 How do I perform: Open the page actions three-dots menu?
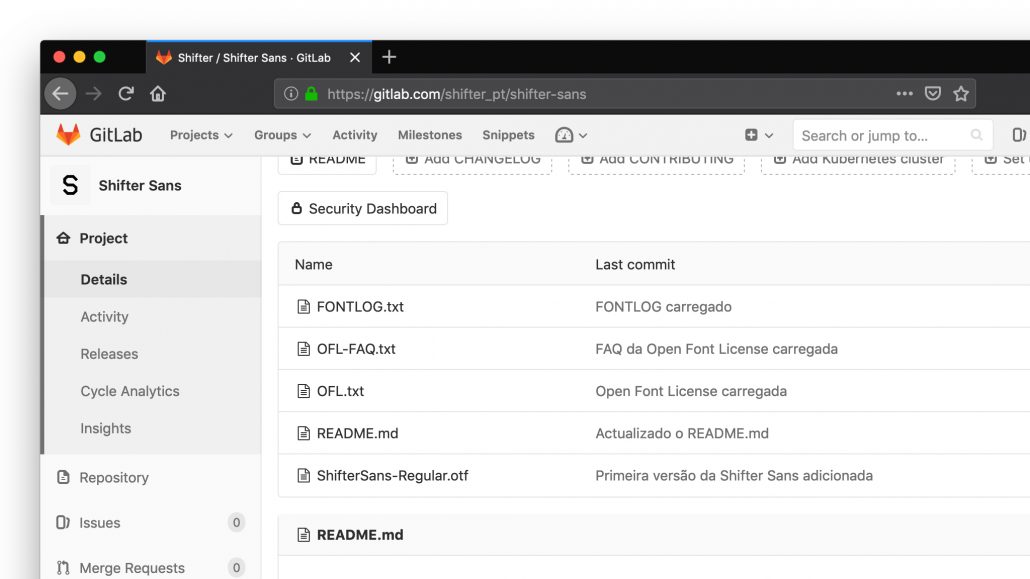click(x=904, y=94)
